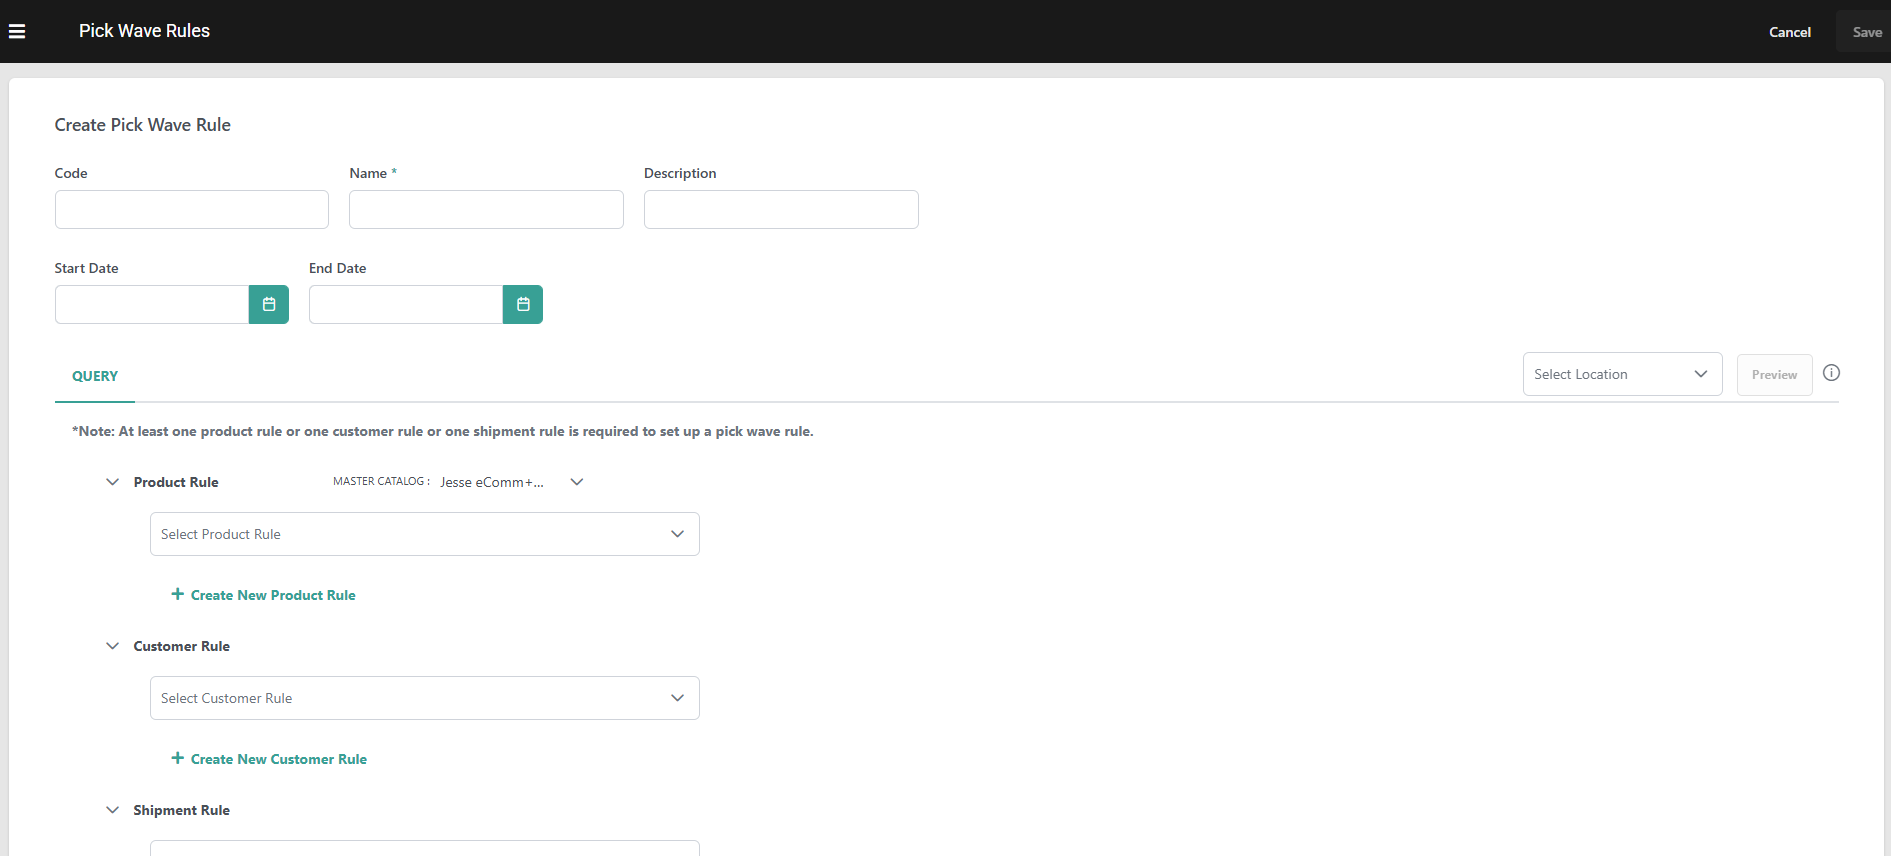Focus the Code input field

pos(192,210)
